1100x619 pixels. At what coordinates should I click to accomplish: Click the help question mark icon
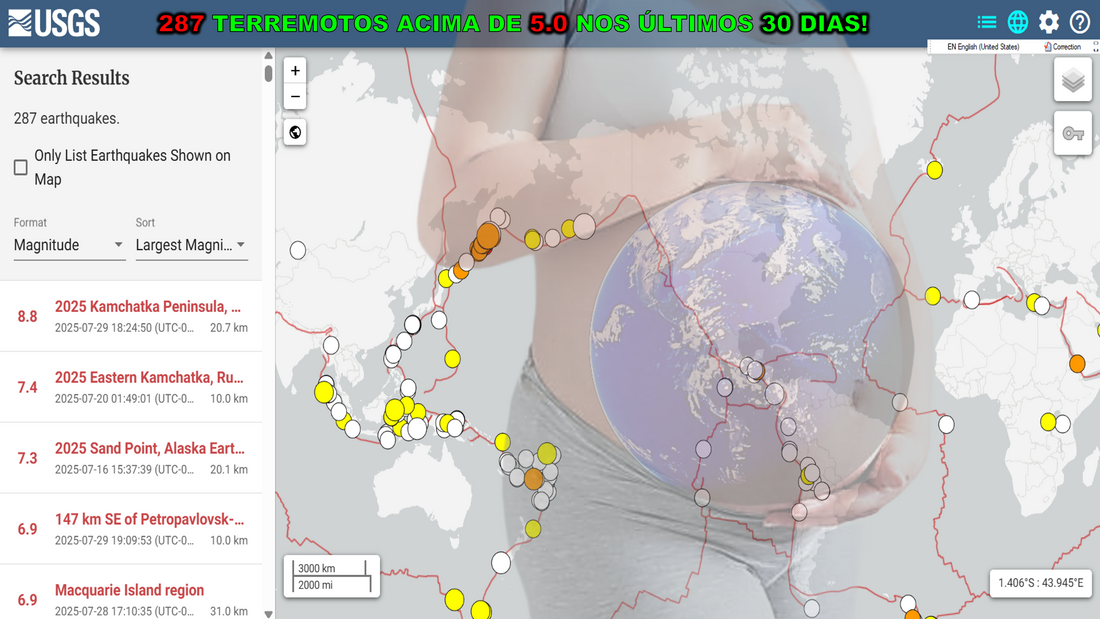(1080, 22)
